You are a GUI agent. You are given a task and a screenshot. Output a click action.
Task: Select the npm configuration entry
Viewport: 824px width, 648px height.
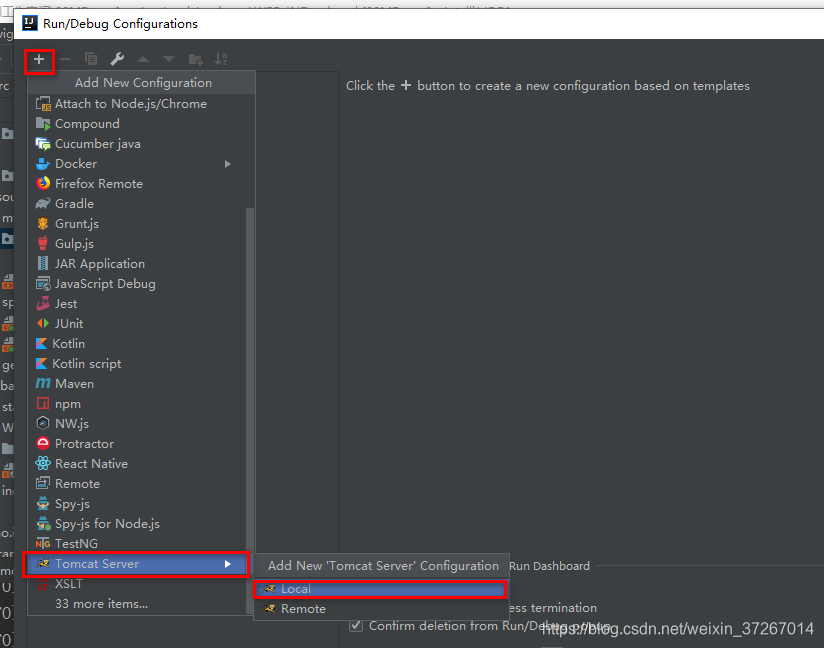tap(137, 404)
